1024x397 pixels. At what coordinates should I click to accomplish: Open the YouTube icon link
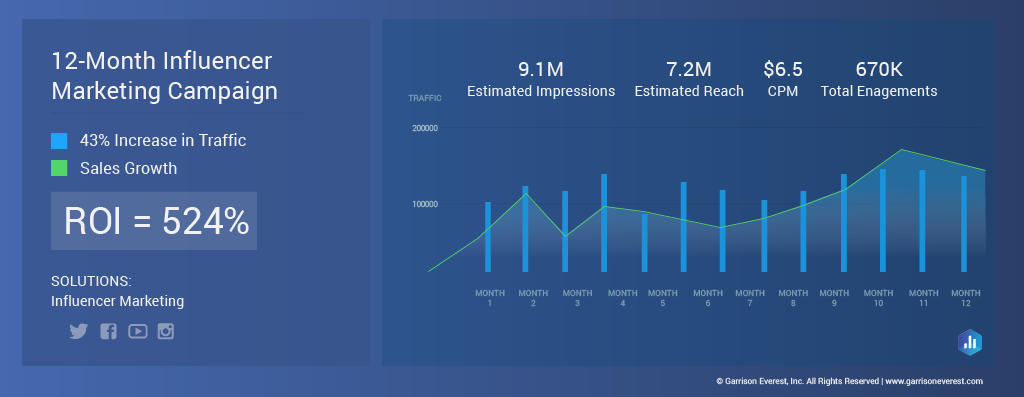pos(137,331)
